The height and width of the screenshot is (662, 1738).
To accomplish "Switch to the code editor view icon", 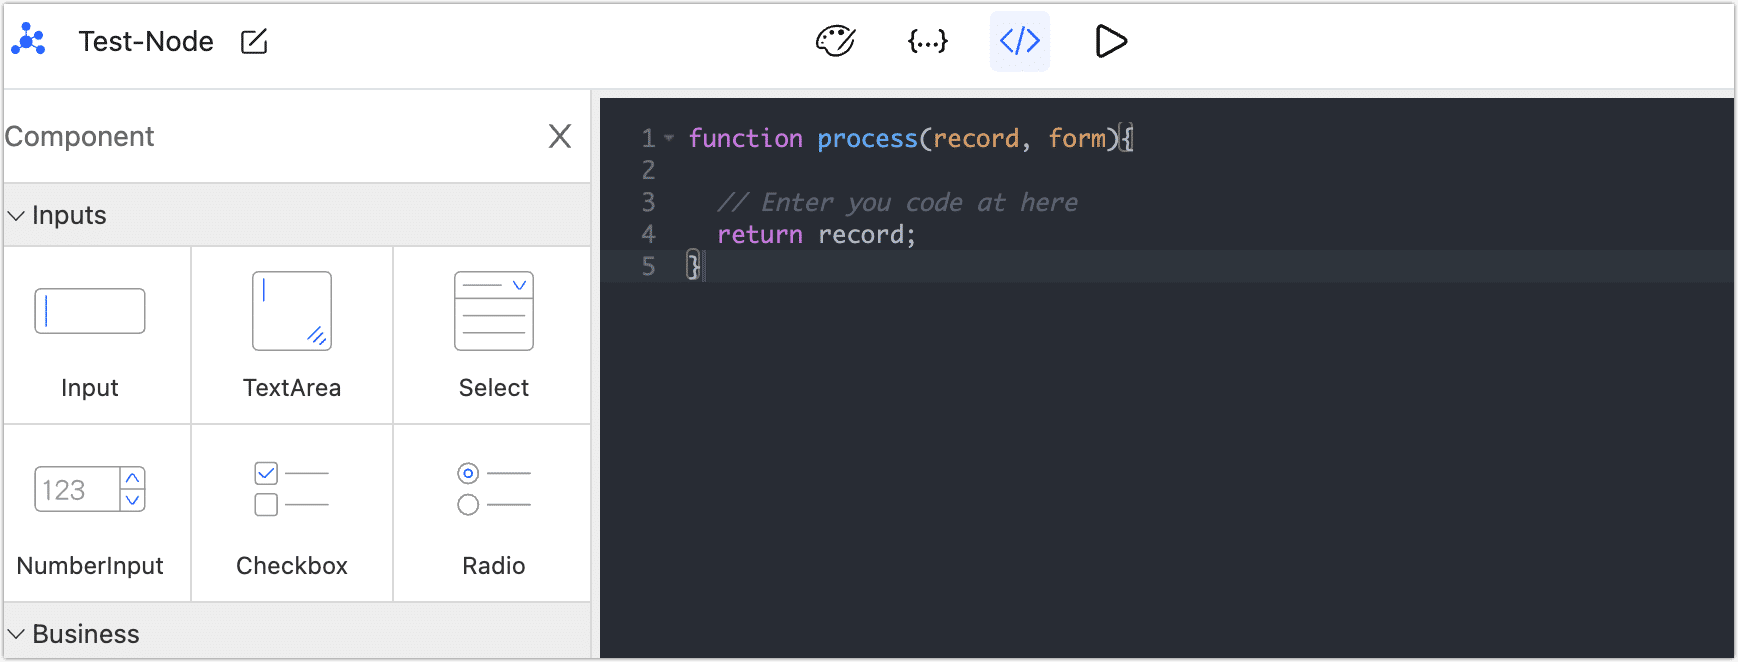I will tap(1019, 41).
